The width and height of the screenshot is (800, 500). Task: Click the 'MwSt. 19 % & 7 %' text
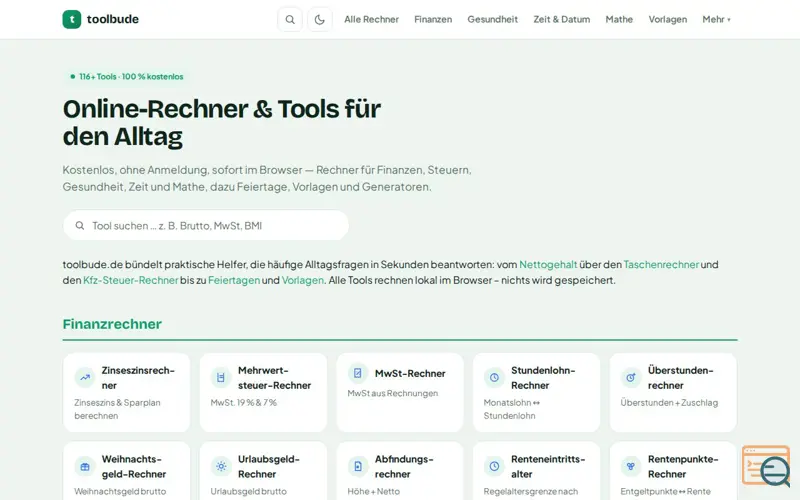click(243, 403)
